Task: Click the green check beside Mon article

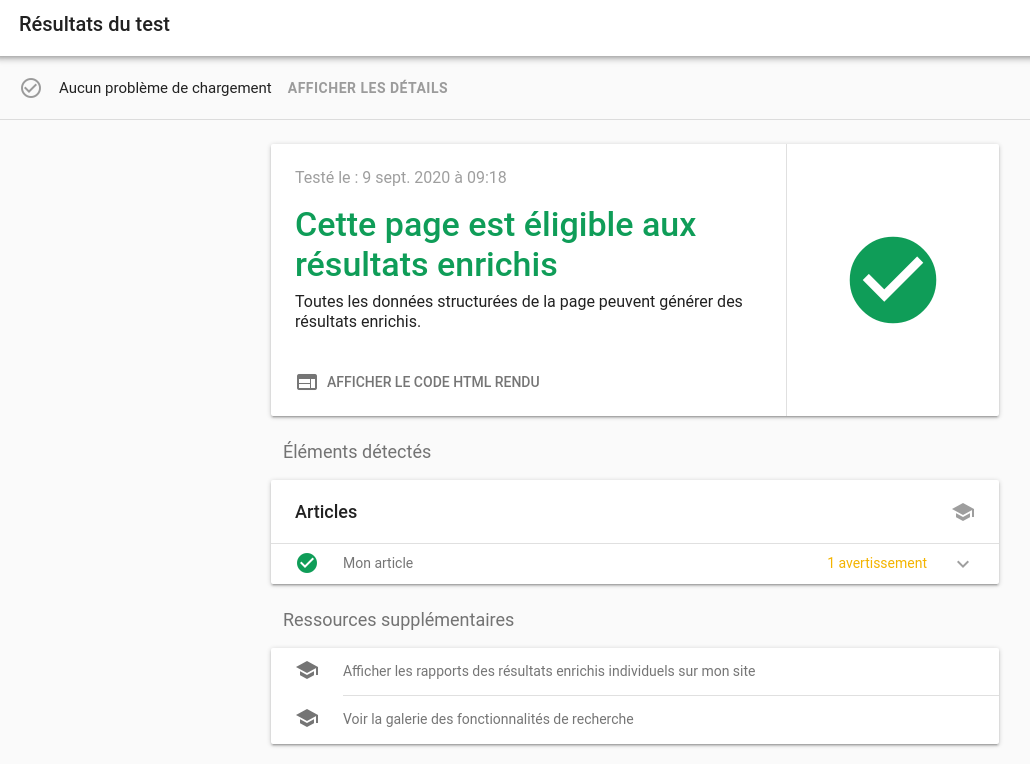Action: coord(307,563)
